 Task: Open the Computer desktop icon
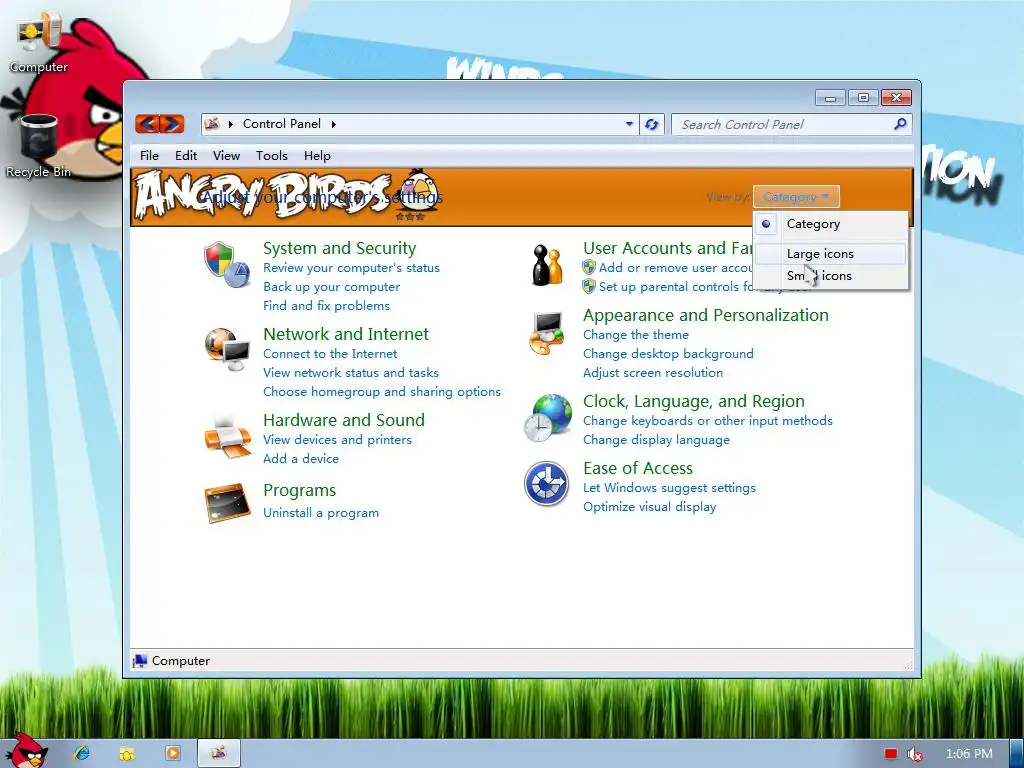click(x=39, y=44)
